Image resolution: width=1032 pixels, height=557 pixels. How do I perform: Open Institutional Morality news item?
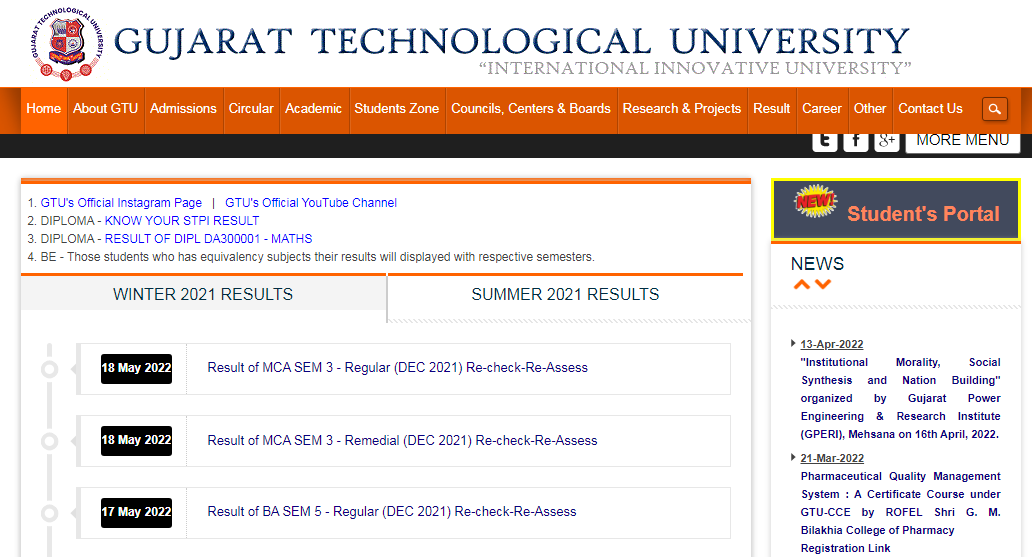(900, 398)
